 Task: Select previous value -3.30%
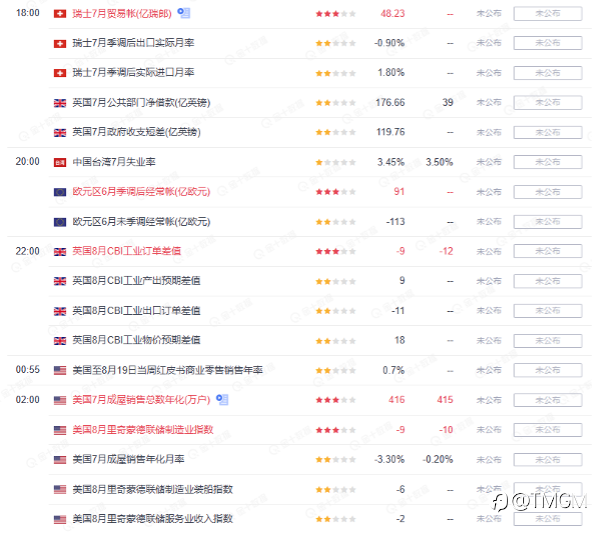point(390,459)
